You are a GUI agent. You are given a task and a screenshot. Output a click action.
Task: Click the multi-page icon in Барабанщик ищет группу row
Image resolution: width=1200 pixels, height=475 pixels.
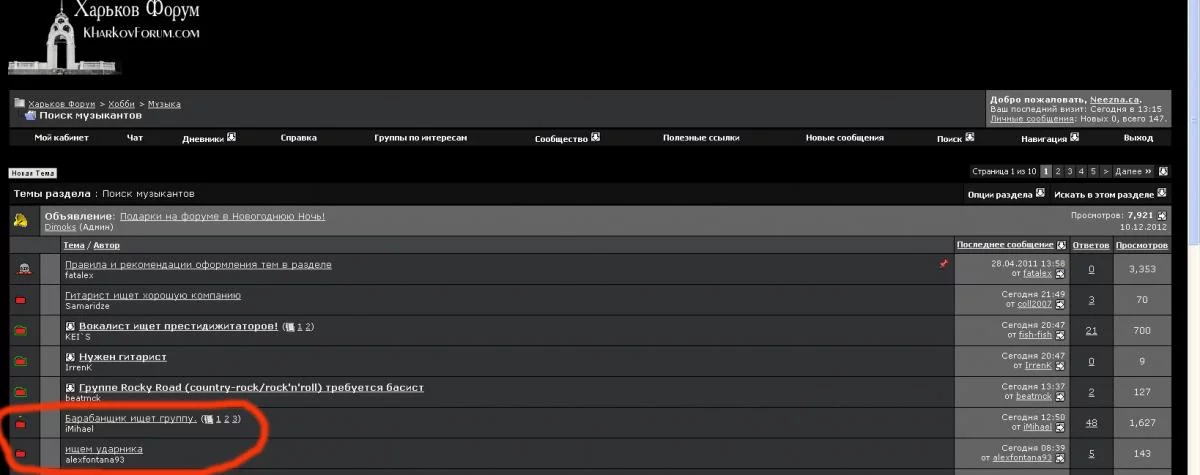209,419
